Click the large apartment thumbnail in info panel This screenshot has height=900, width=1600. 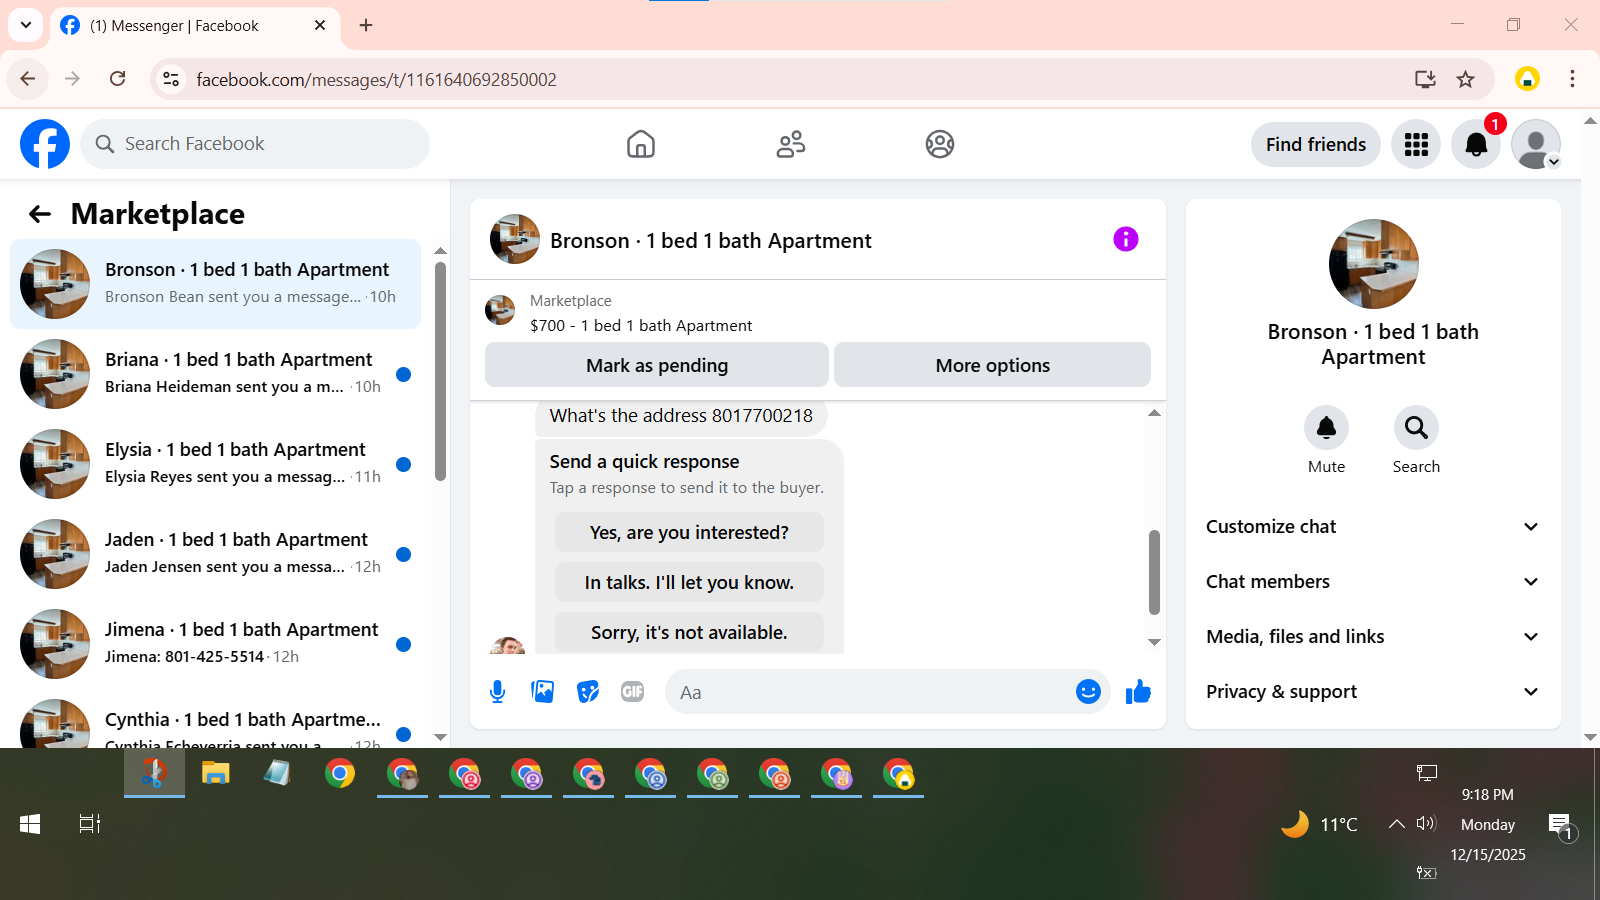(1373, 264)
